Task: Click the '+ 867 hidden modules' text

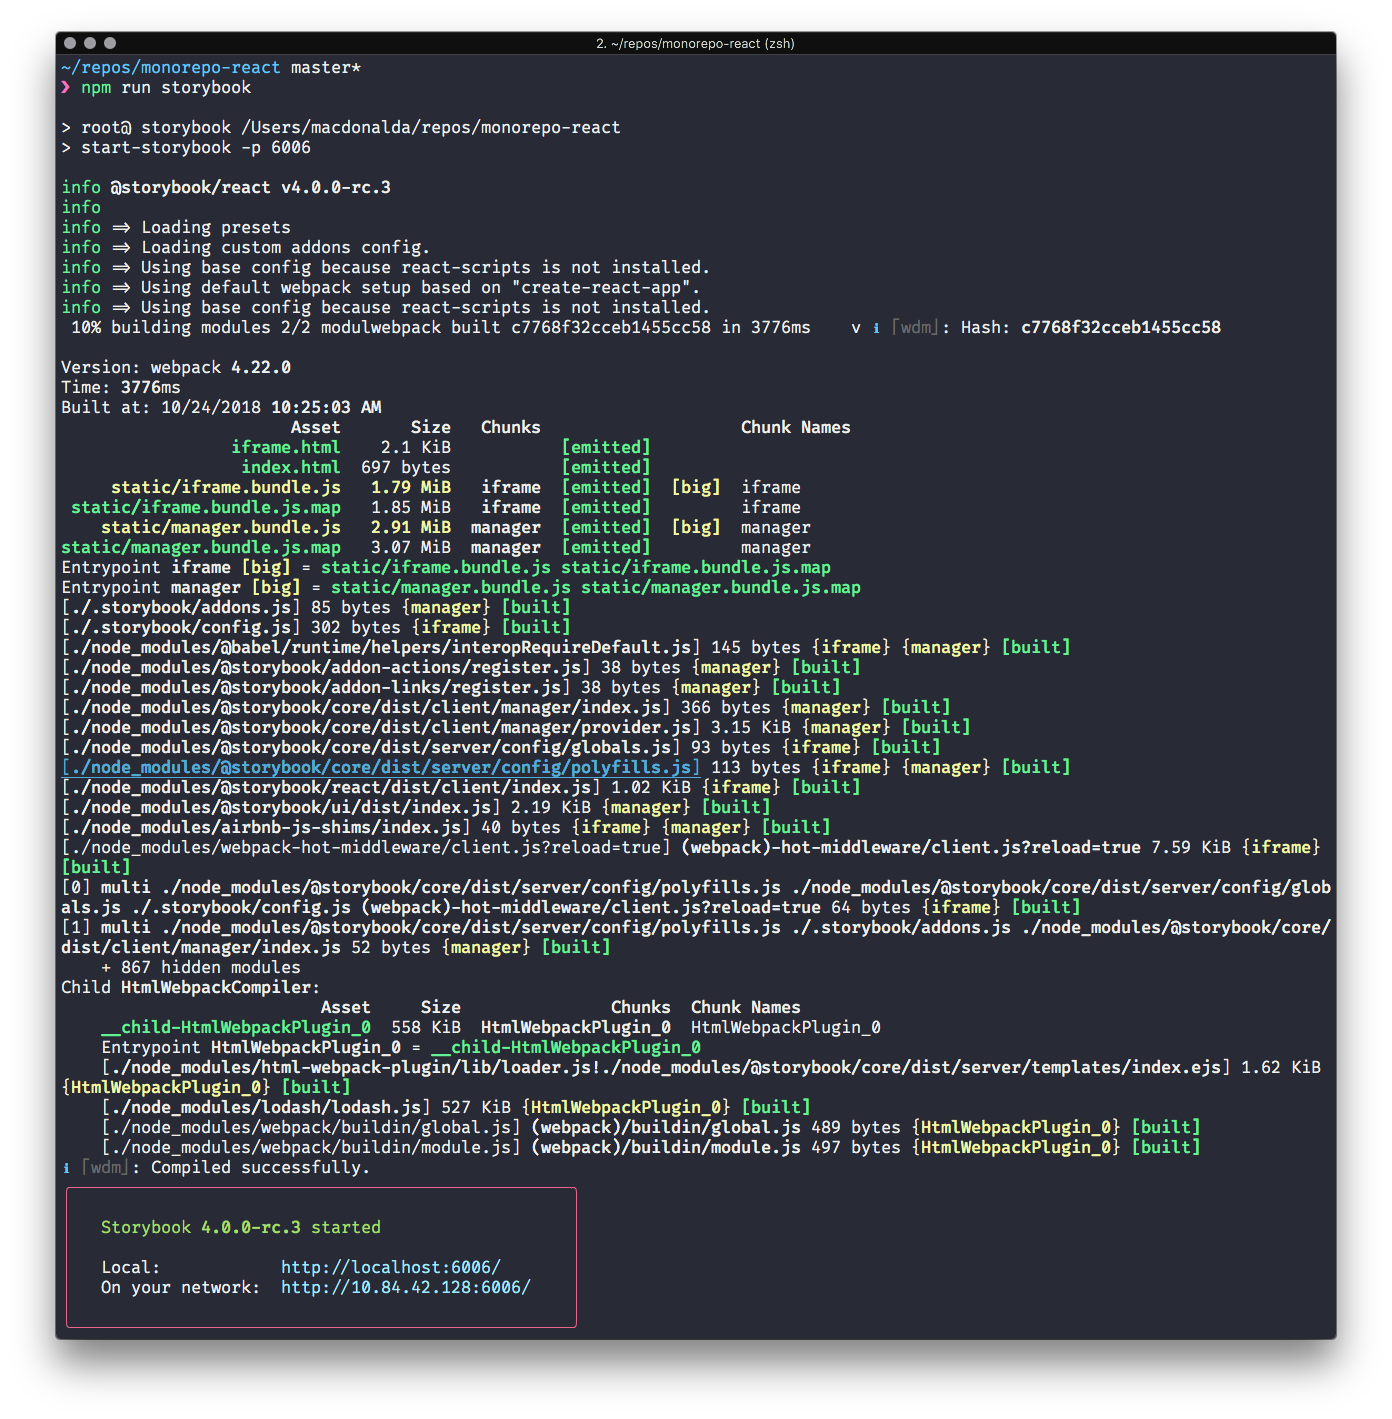Action: pos(201,967)
